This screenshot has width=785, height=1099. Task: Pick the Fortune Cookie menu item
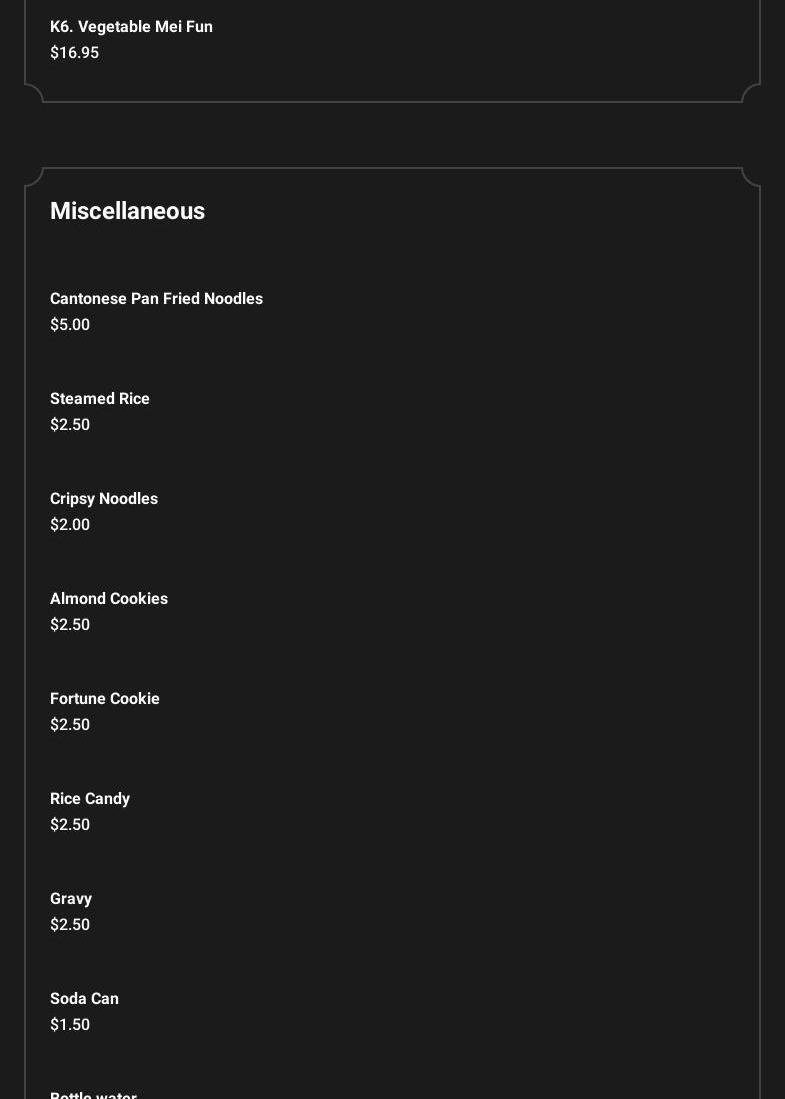point(105,699)
